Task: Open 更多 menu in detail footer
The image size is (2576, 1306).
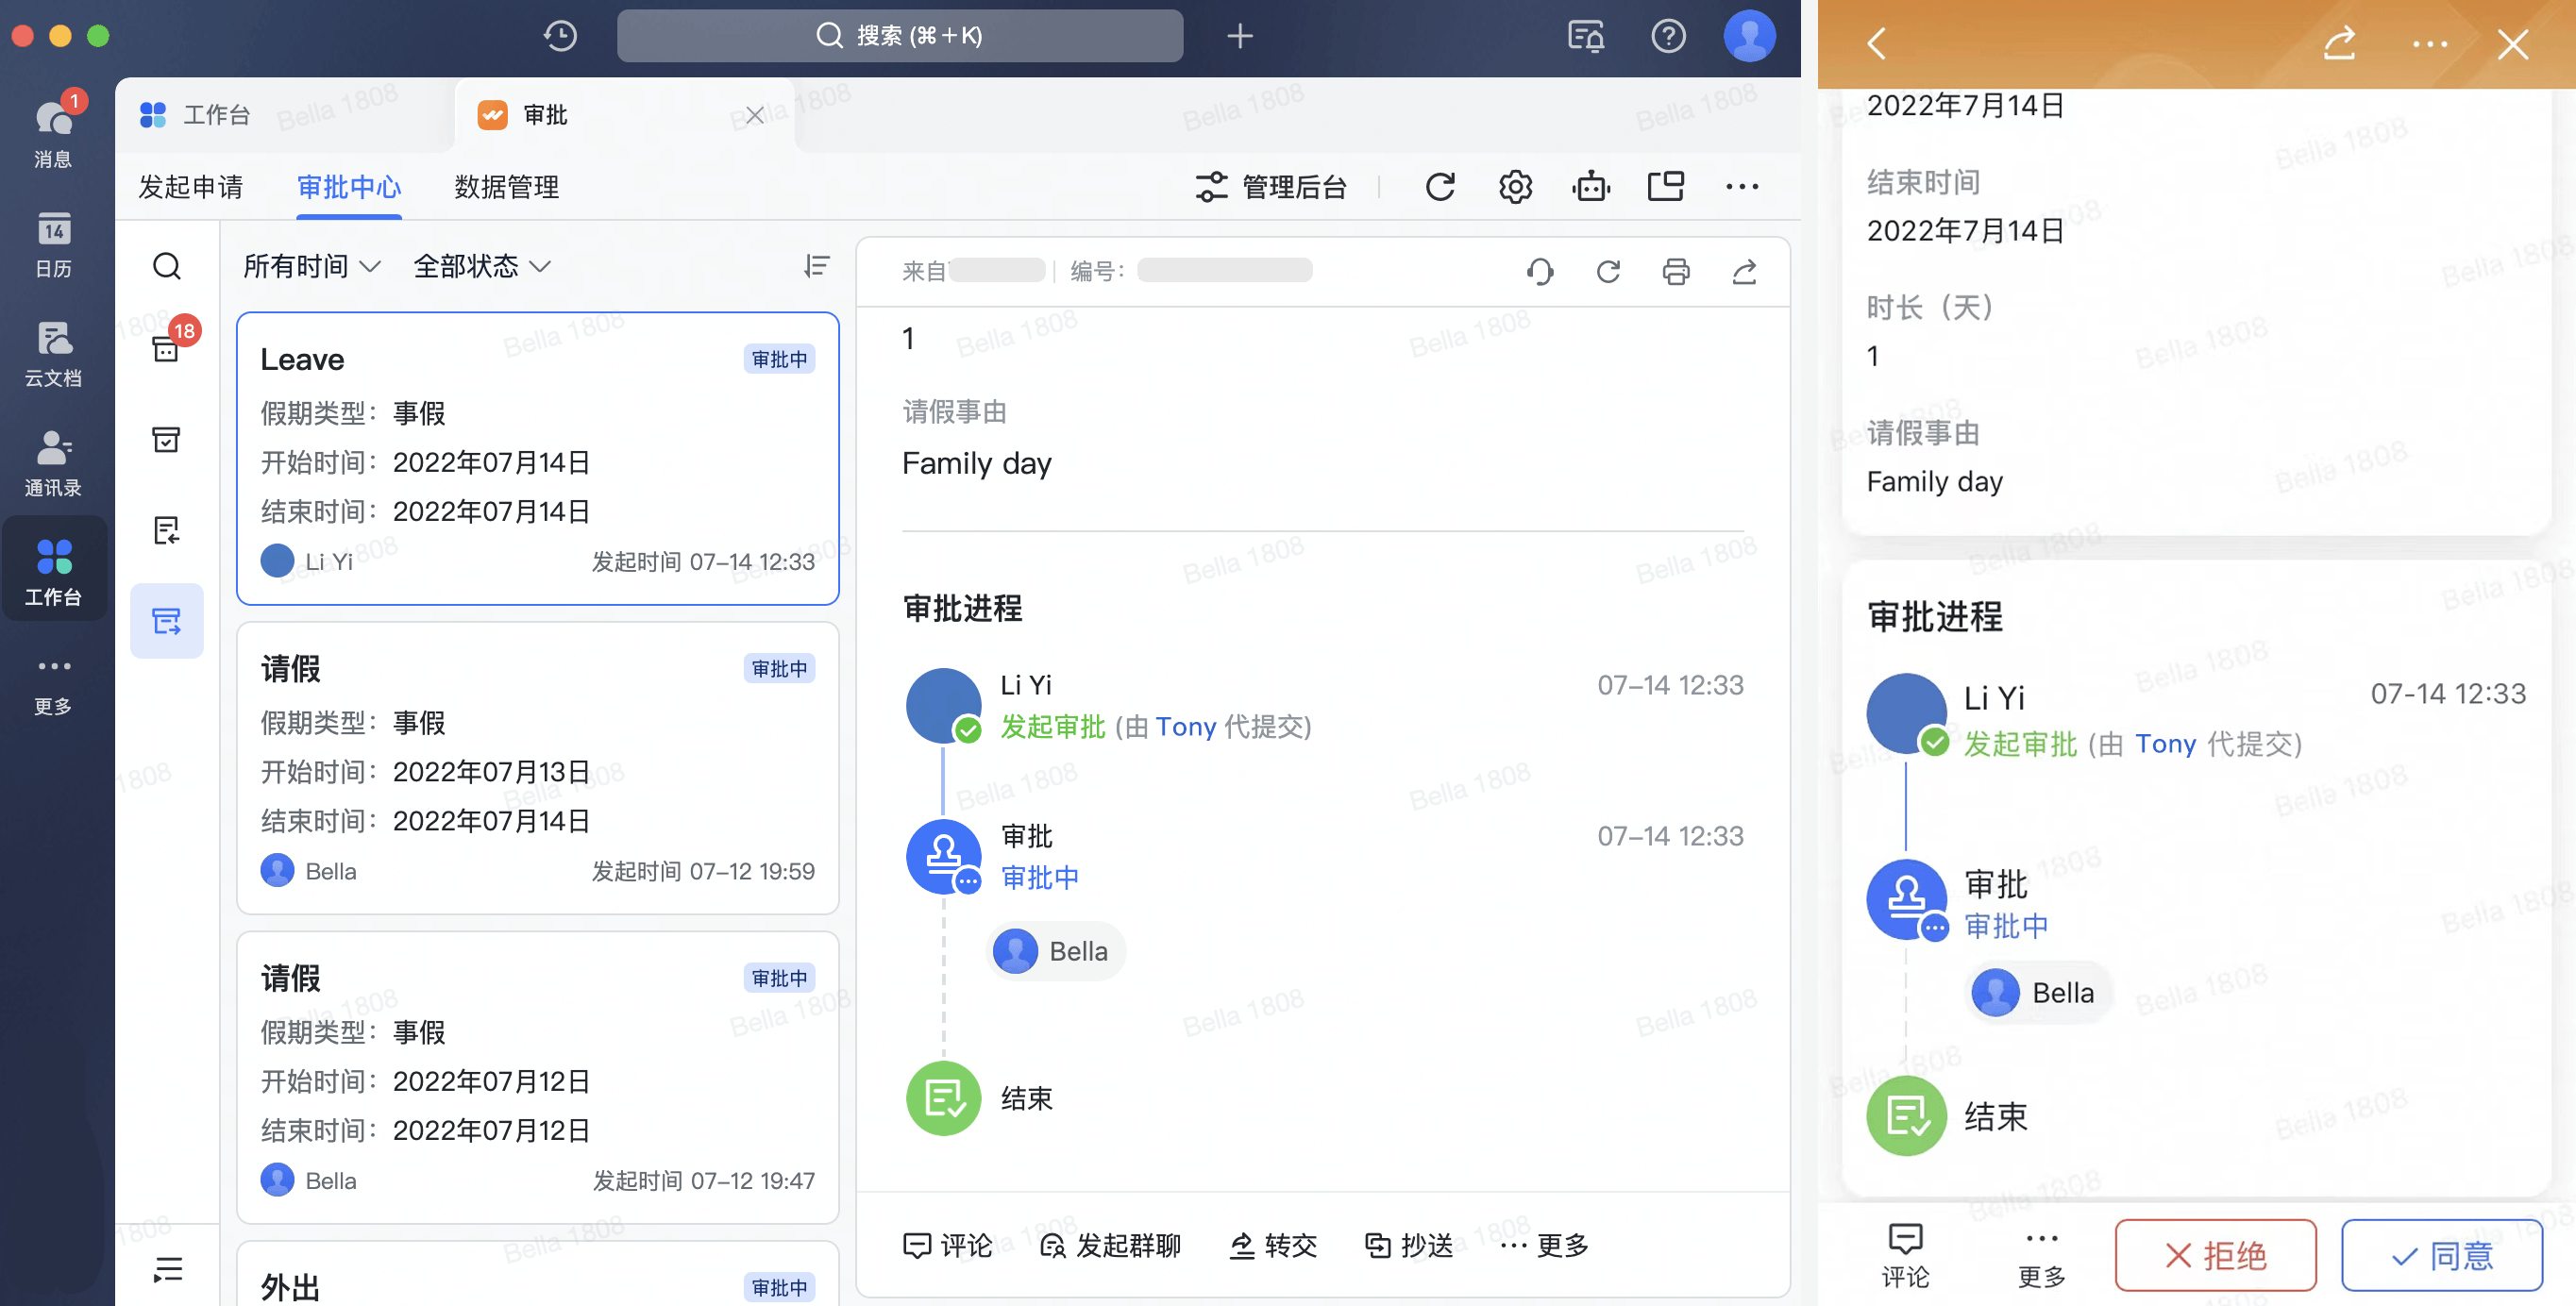Action: [1544, 1246]
